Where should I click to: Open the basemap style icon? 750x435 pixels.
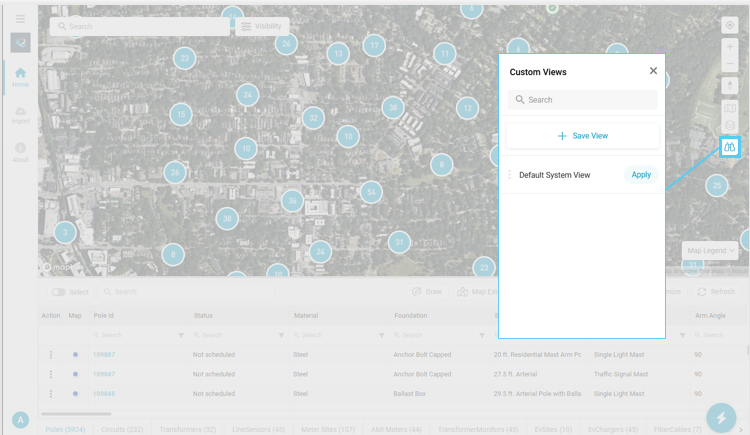click(x=729, y=108)
